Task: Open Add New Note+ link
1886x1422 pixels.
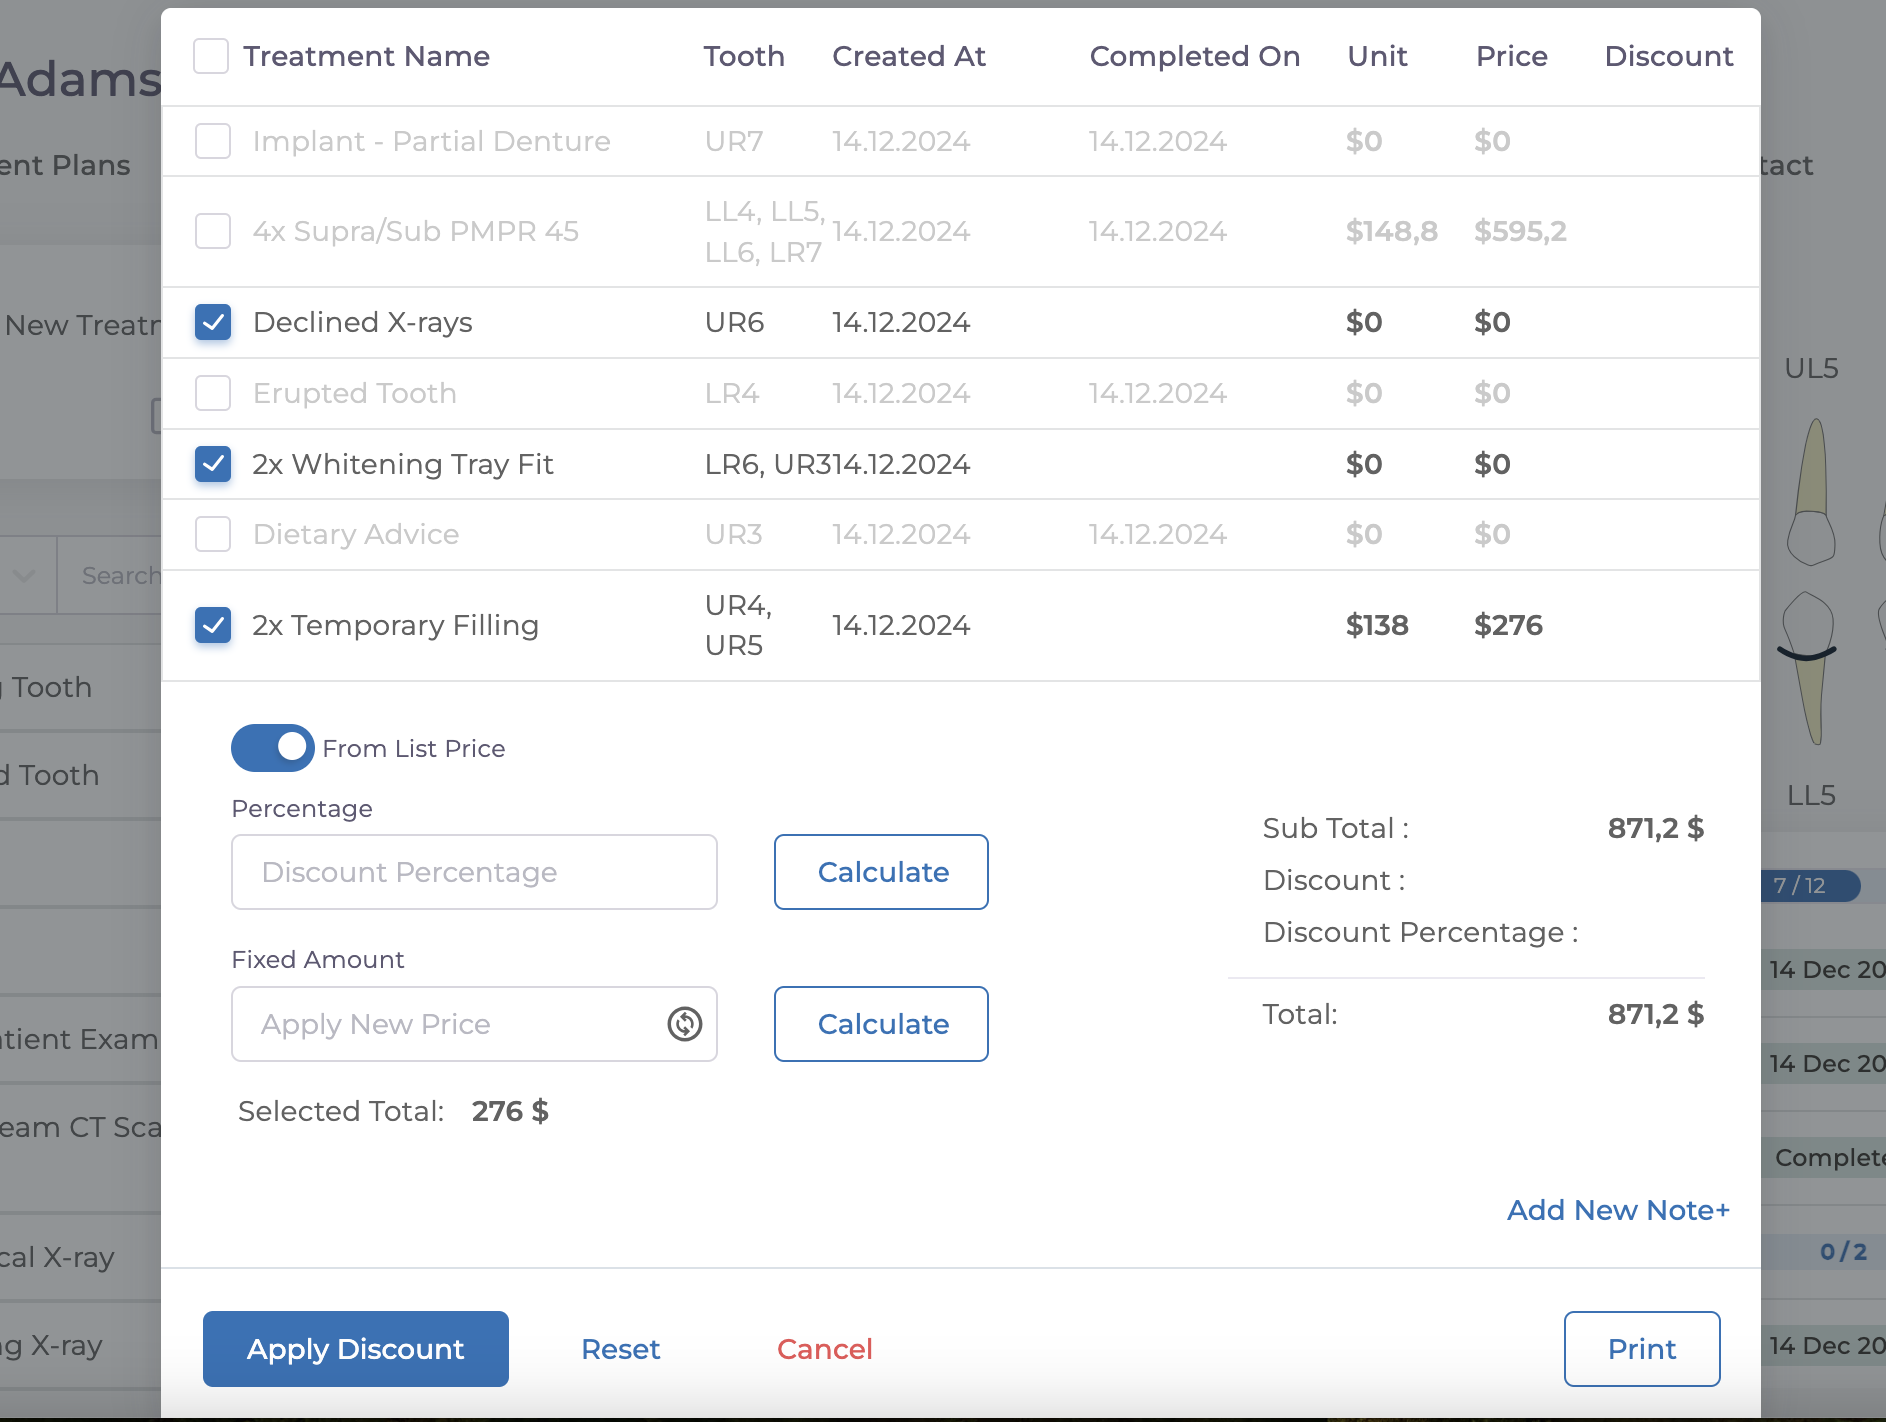Action: click(x=1618, y=1210)
